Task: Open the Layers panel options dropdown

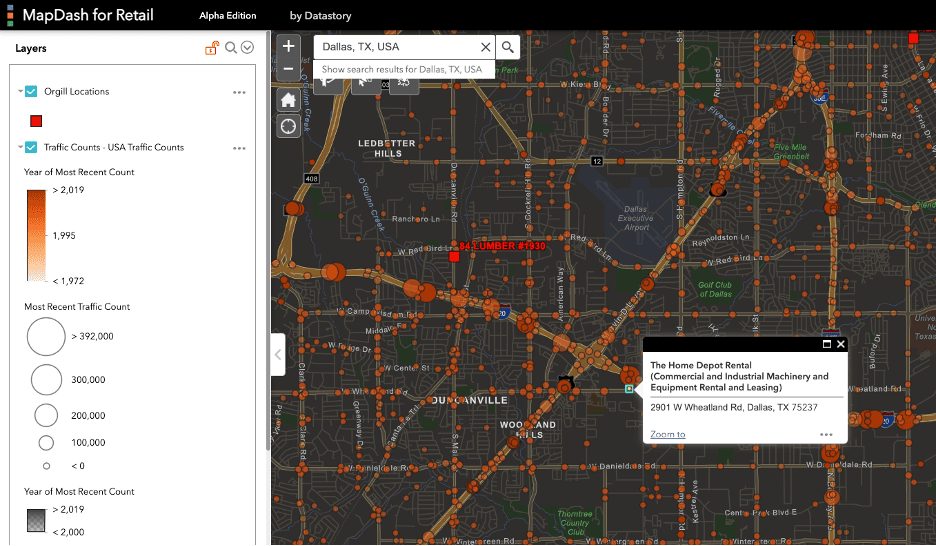Action: [x=247, y=48]
